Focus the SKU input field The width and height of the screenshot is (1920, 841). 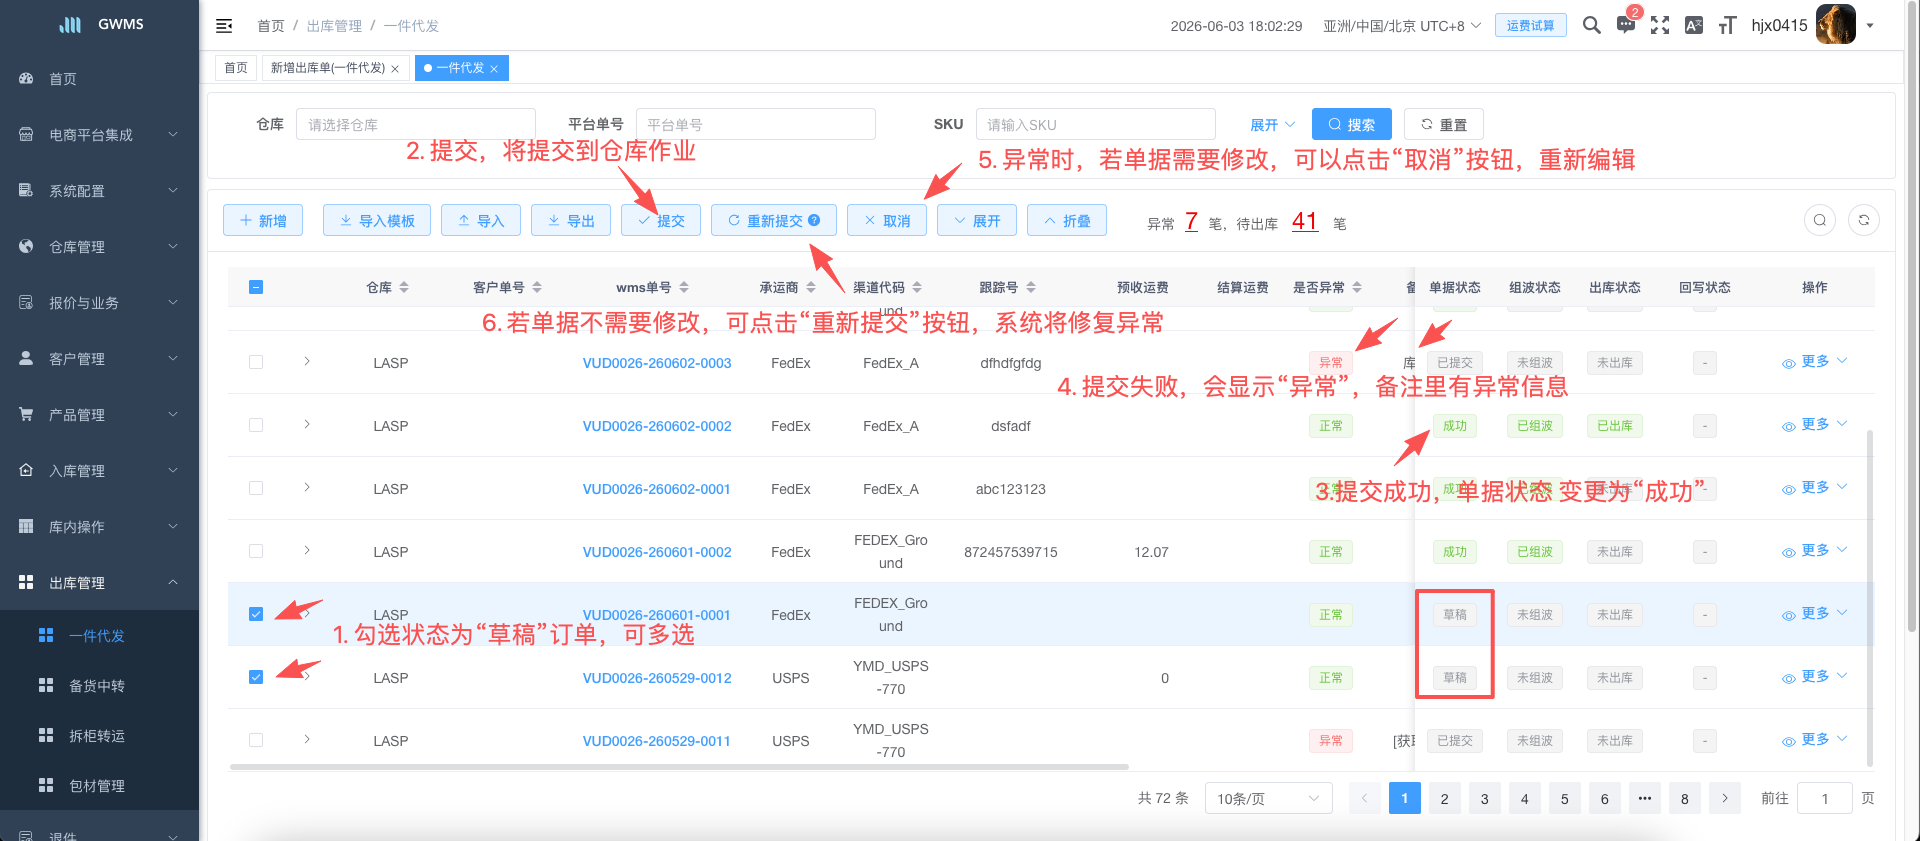[1095, 124]
